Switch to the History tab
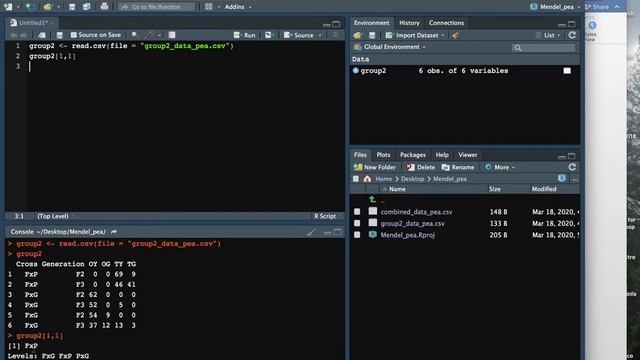 click(409, 23)
